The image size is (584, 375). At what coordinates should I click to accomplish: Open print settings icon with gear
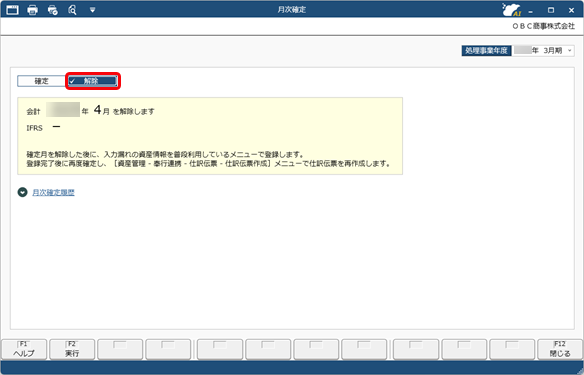coord(53,10)
